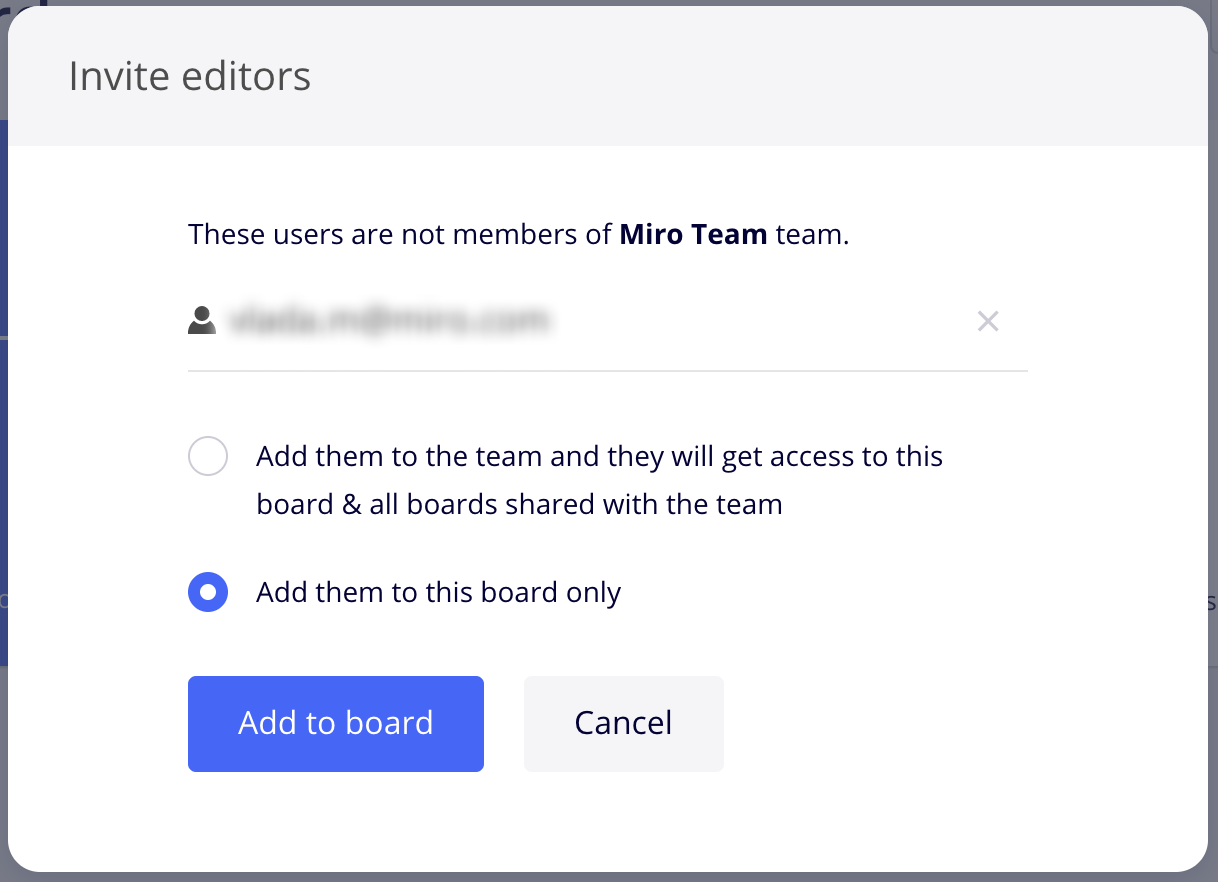Select the "Add them to this board only" radio button
Image resolution: width=1218 pixels, height=882 pixels.
(208, 592)
